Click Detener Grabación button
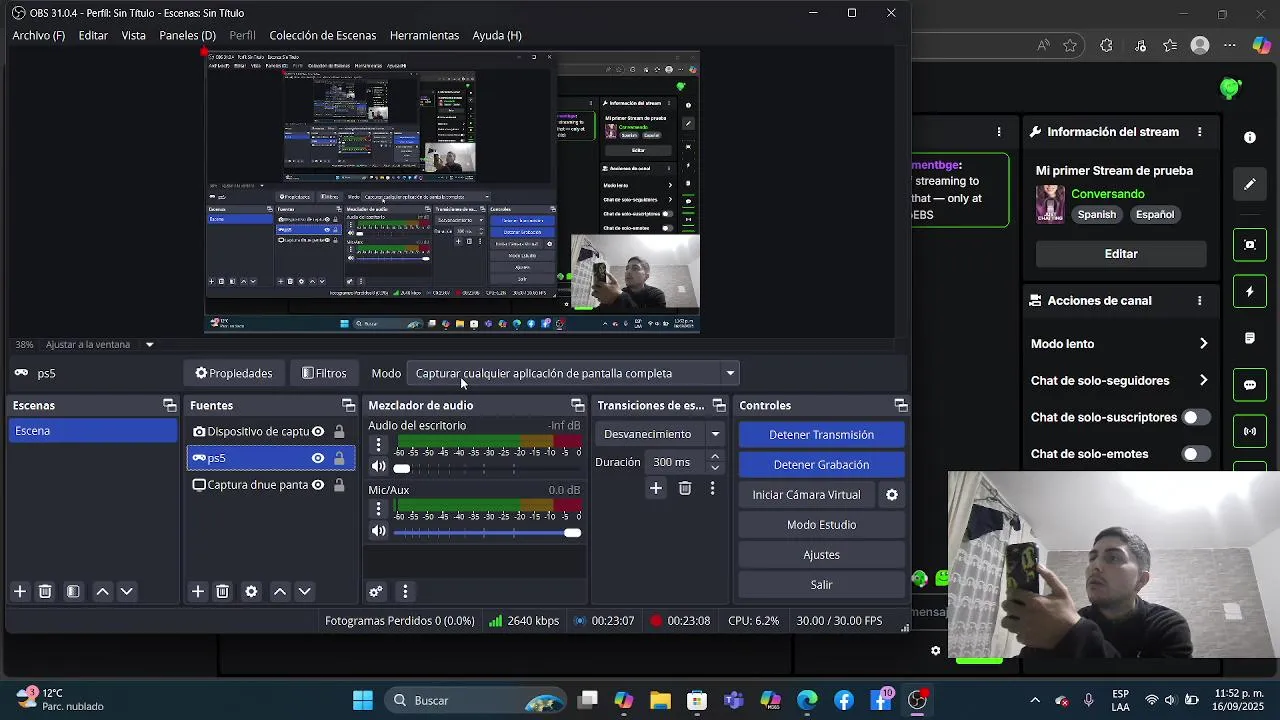 coord(821,465)
